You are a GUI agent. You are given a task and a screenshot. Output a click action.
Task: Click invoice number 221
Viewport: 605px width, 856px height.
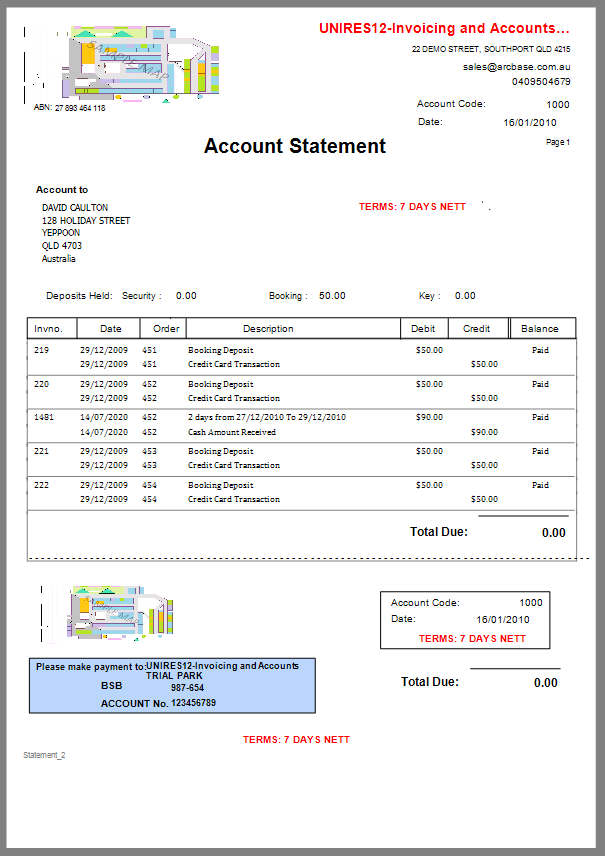click(41, 451)
